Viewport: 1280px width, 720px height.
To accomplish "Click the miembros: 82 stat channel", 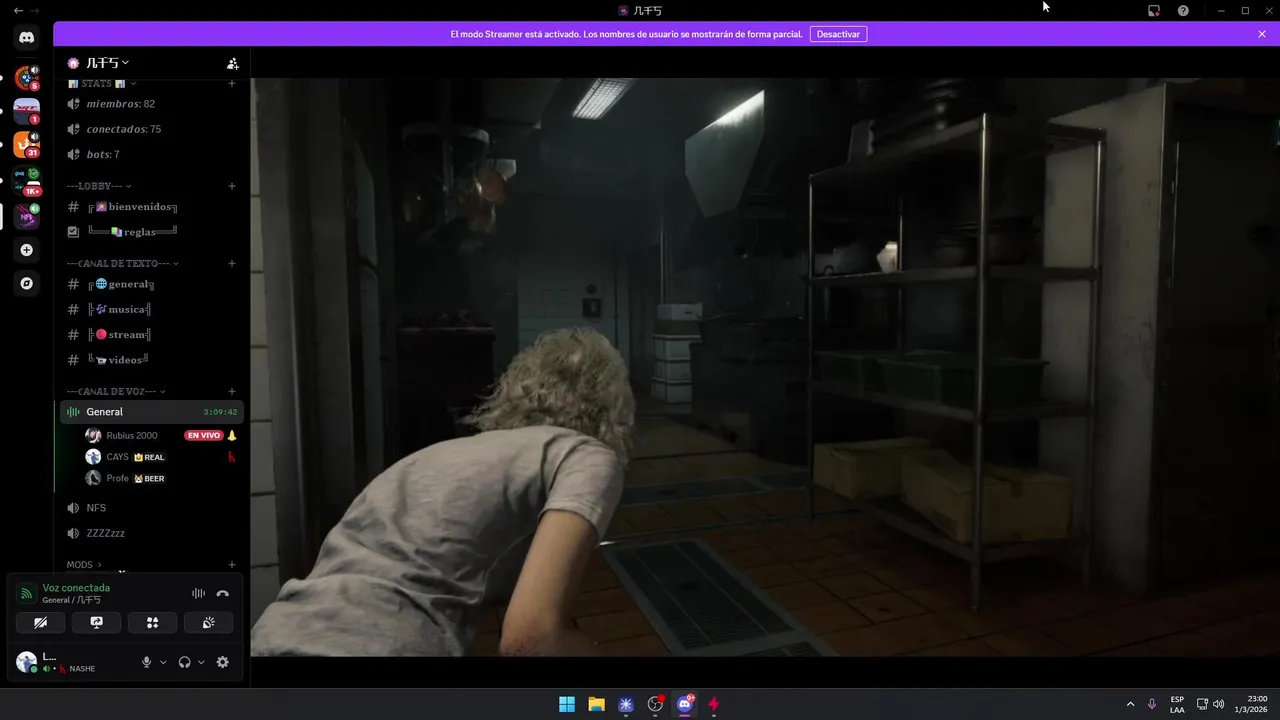I will (x=151, y=104).
